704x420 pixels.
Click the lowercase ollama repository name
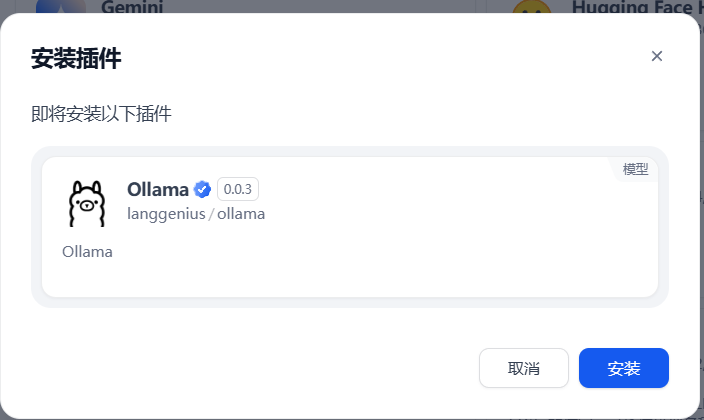(241, 214)
